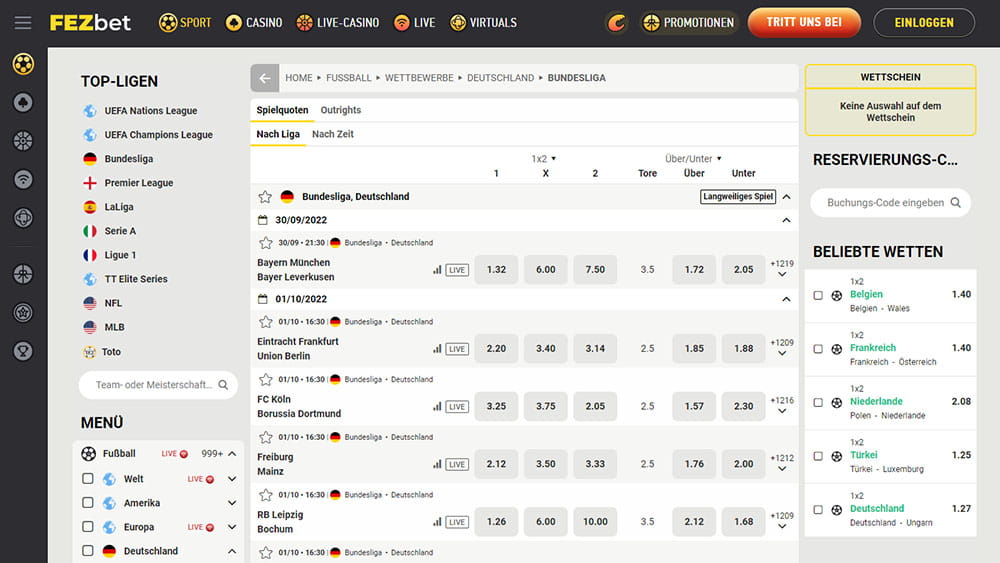Check the Deutschland popular bet checkbox
This screenshot has width=1000, height=563.
click(818, 509)
